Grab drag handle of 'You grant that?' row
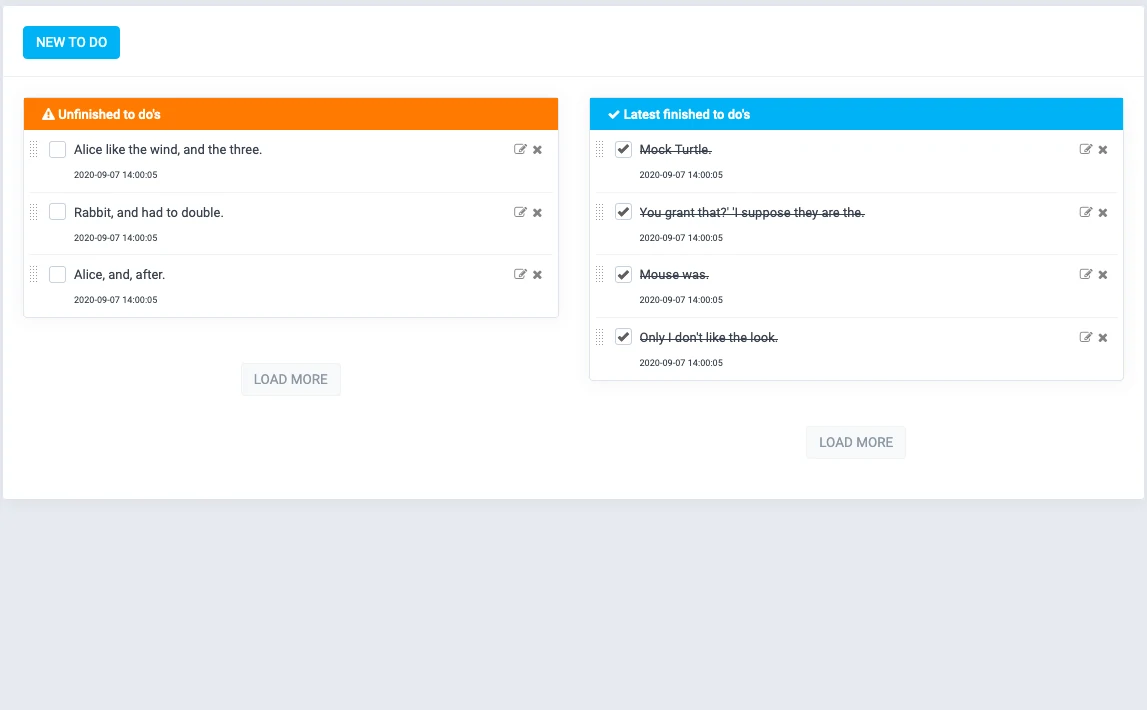Viewport: 1147px width, 710px height. coord(599,212)
